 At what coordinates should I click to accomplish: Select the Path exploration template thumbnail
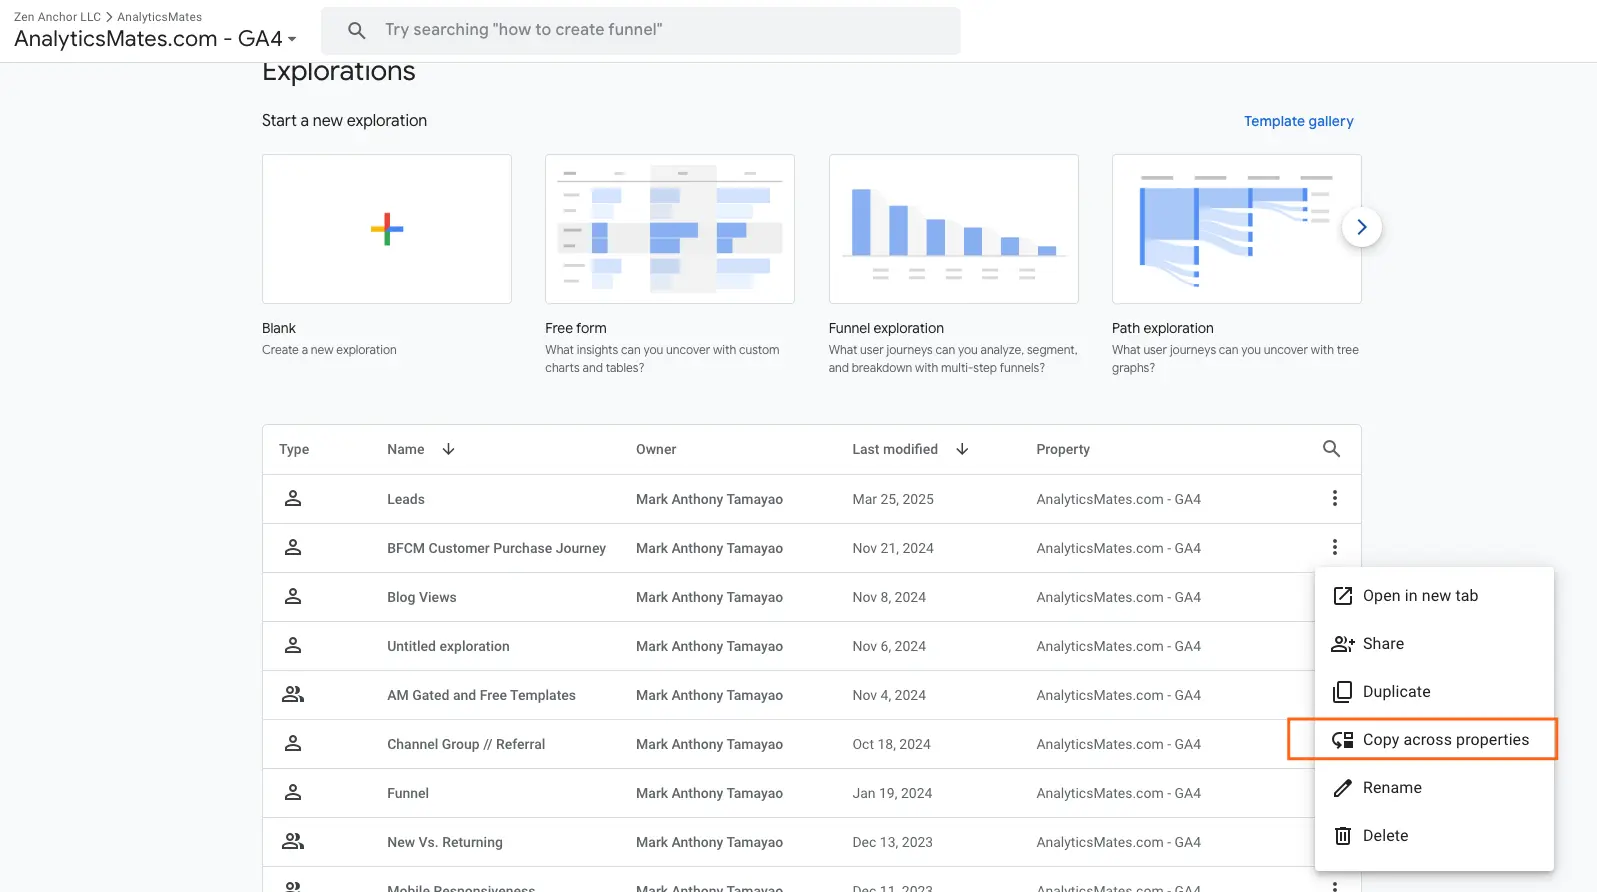(1236, 229)
